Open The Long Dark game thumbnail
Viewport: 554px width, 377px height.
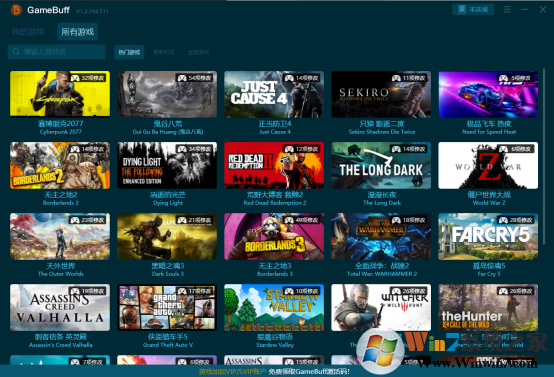[x=381, y=165]
